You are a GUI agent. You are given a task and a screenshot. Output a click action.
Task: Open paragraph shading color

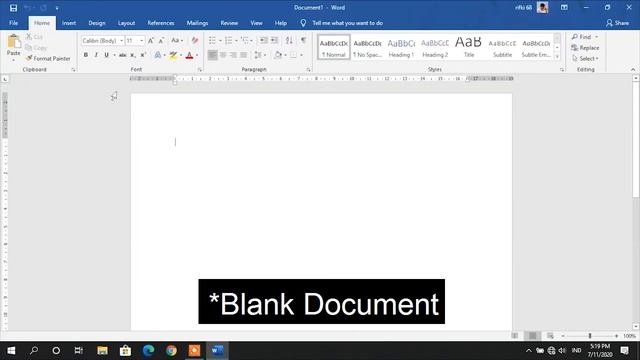278,55
